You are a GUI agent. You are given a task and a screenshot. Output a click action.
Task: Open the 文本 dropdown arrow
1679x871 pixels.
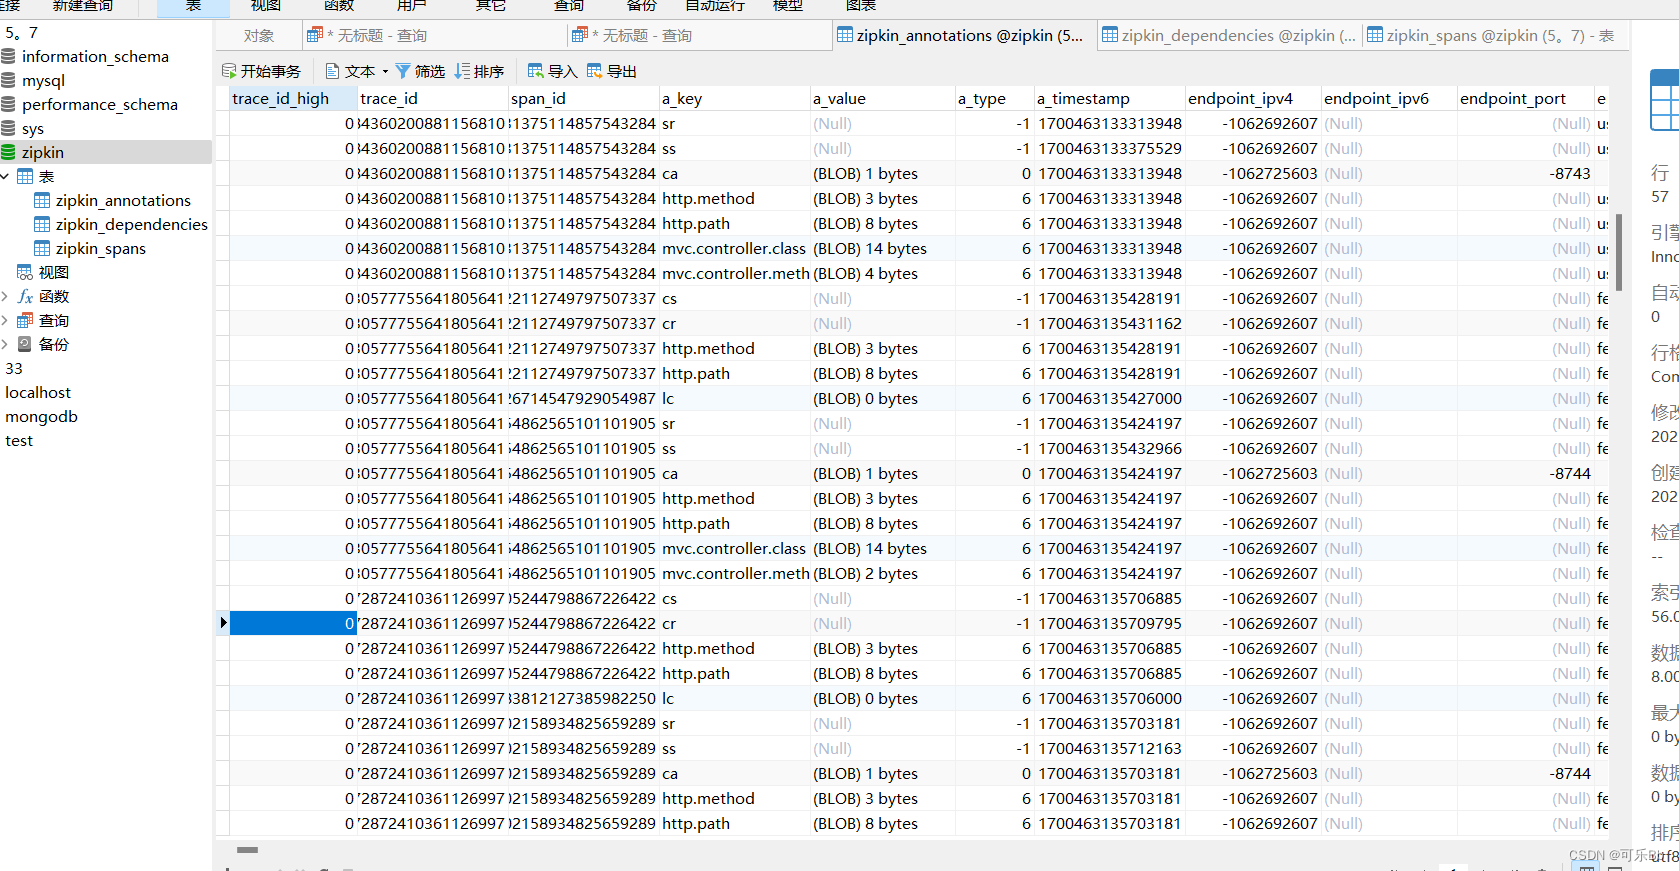[385, 72]
